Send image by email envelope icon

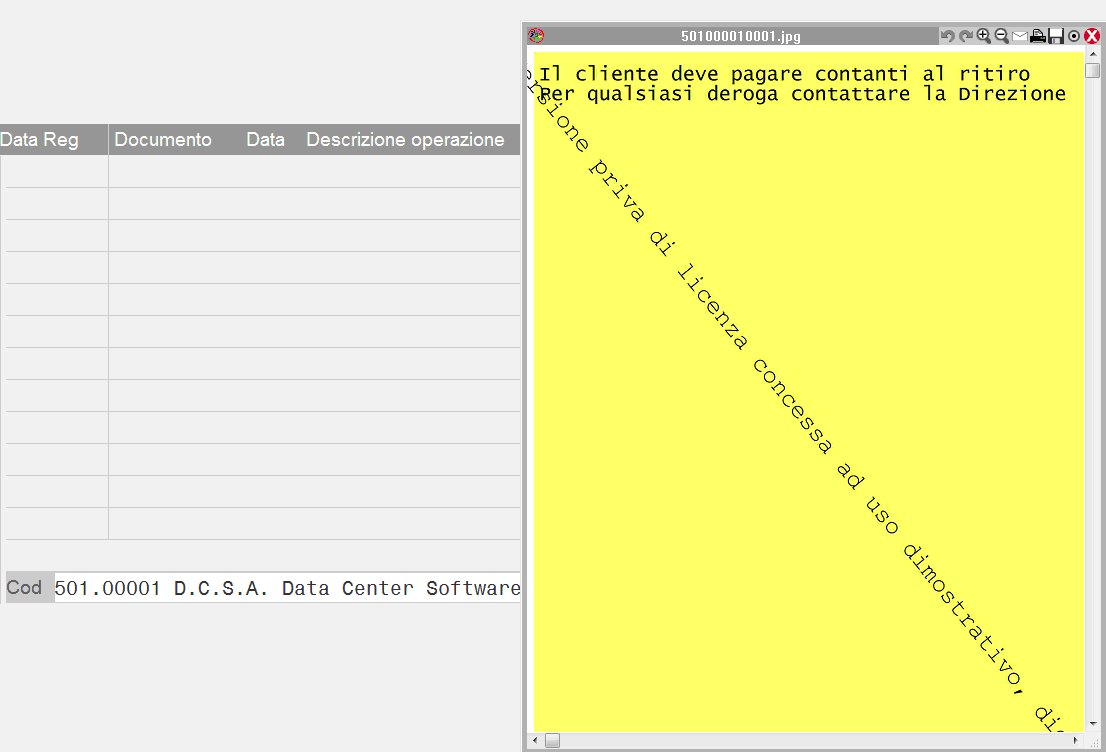1019,36
